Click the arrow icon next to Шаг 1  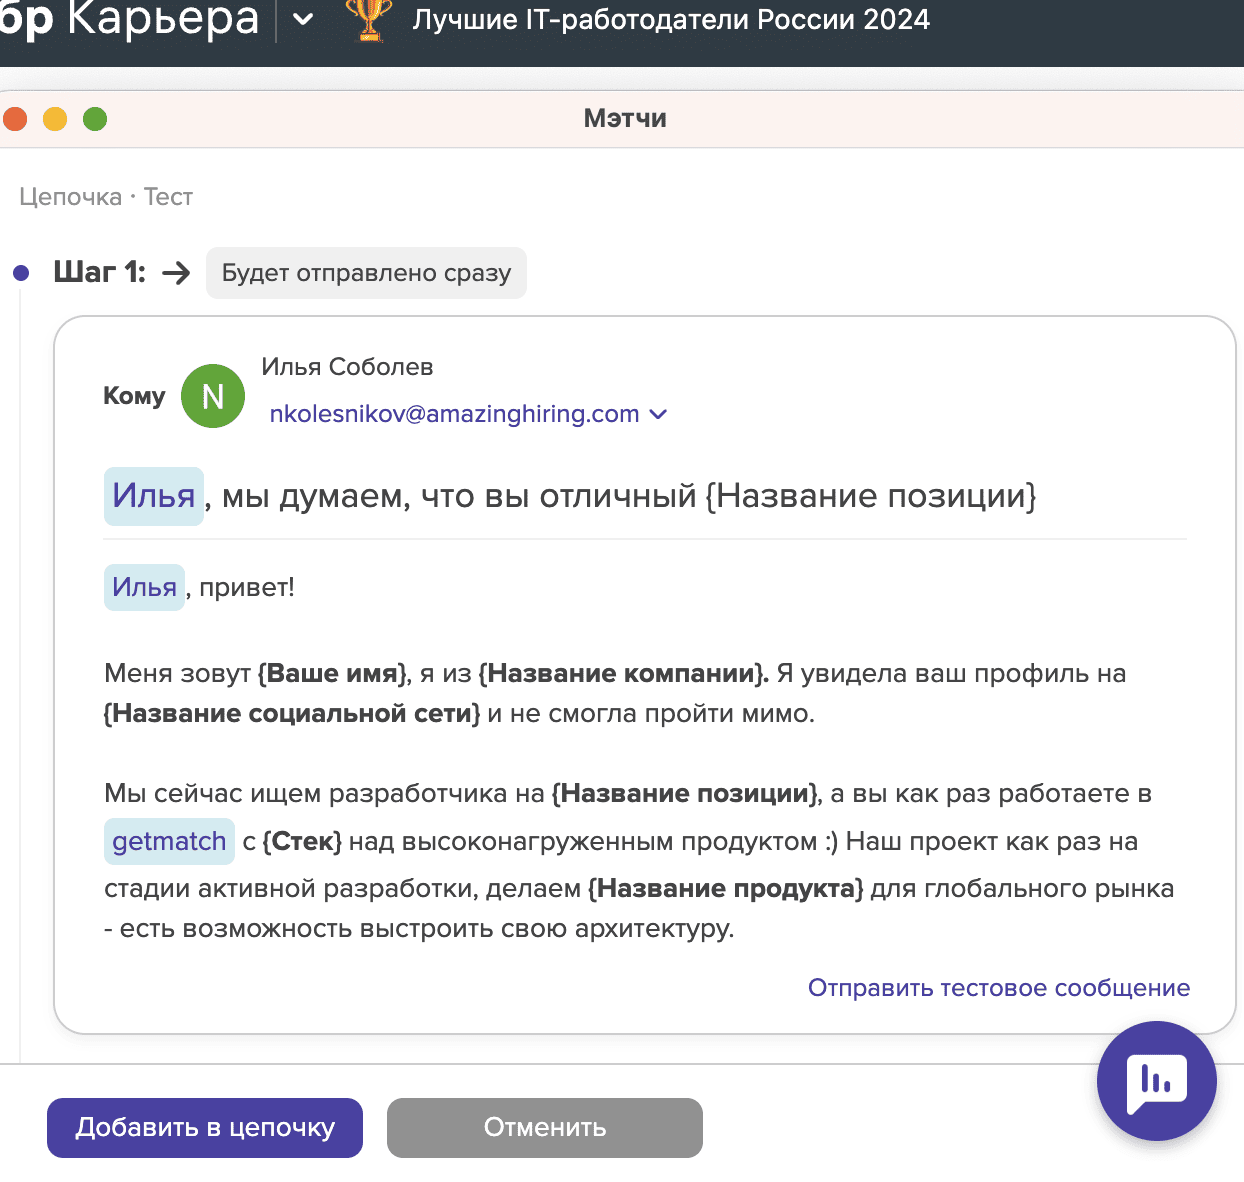coord(176,273)
